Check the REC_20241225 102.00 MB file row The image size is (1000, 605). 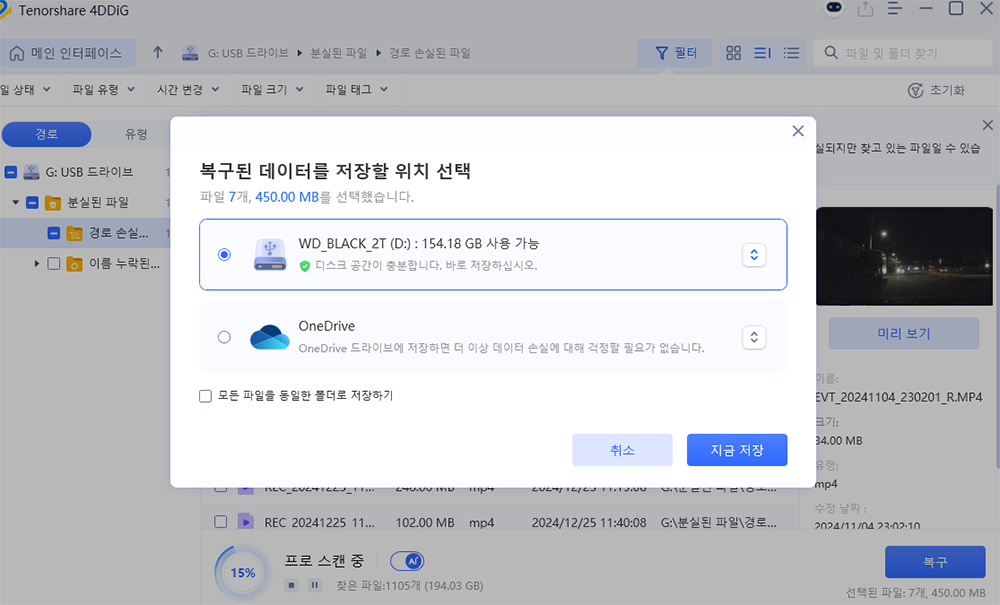(x=221, y=521)
